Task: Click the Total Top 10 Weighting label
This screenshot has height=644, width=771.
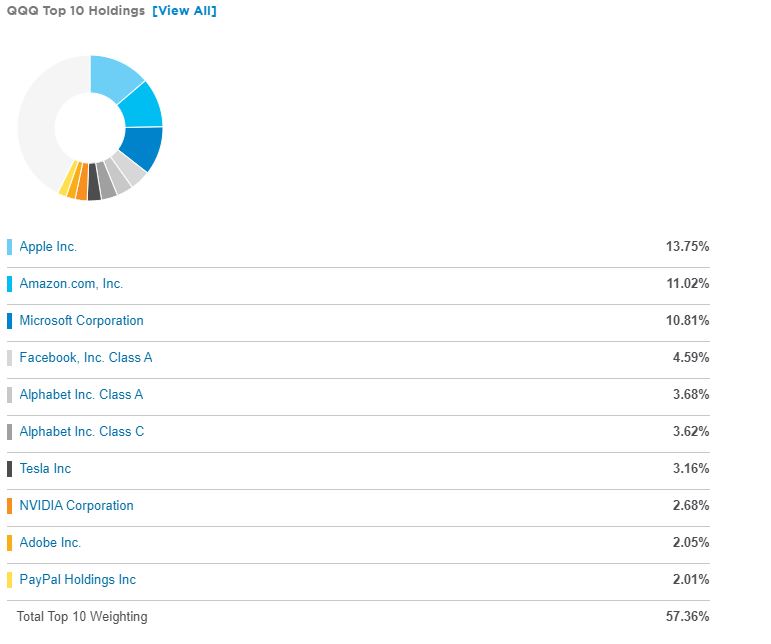Action: click(x=82, y=616)
